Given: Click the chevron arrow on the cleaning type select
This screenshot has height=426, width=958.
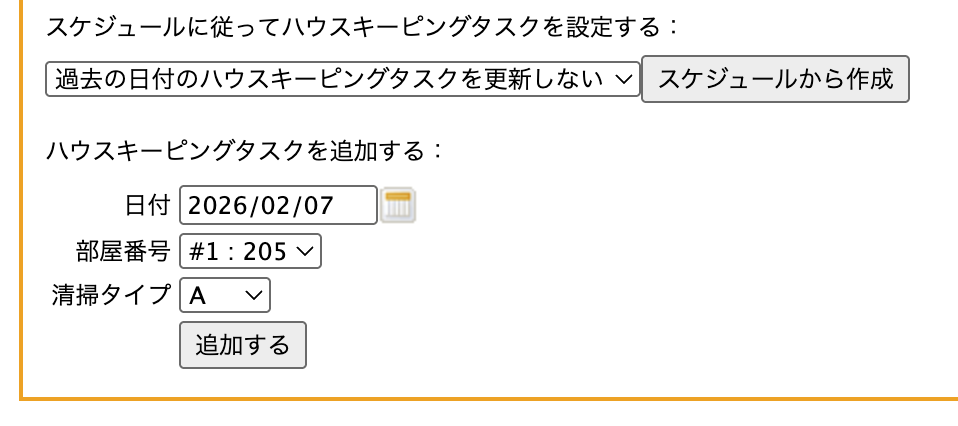Looking at the screenshot, I should tap(254, 295).
